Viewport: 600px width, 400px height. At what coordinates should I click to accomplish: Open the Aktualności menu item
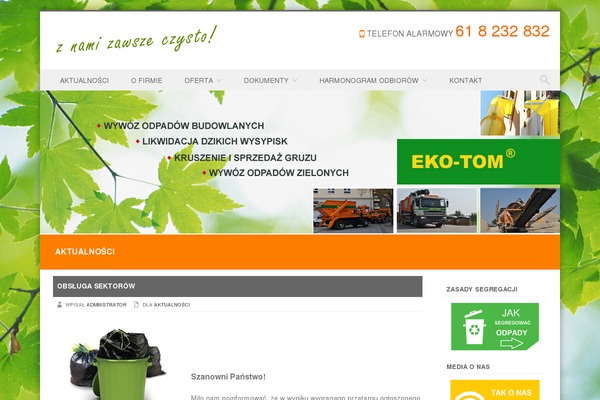(x=84, y=80)
